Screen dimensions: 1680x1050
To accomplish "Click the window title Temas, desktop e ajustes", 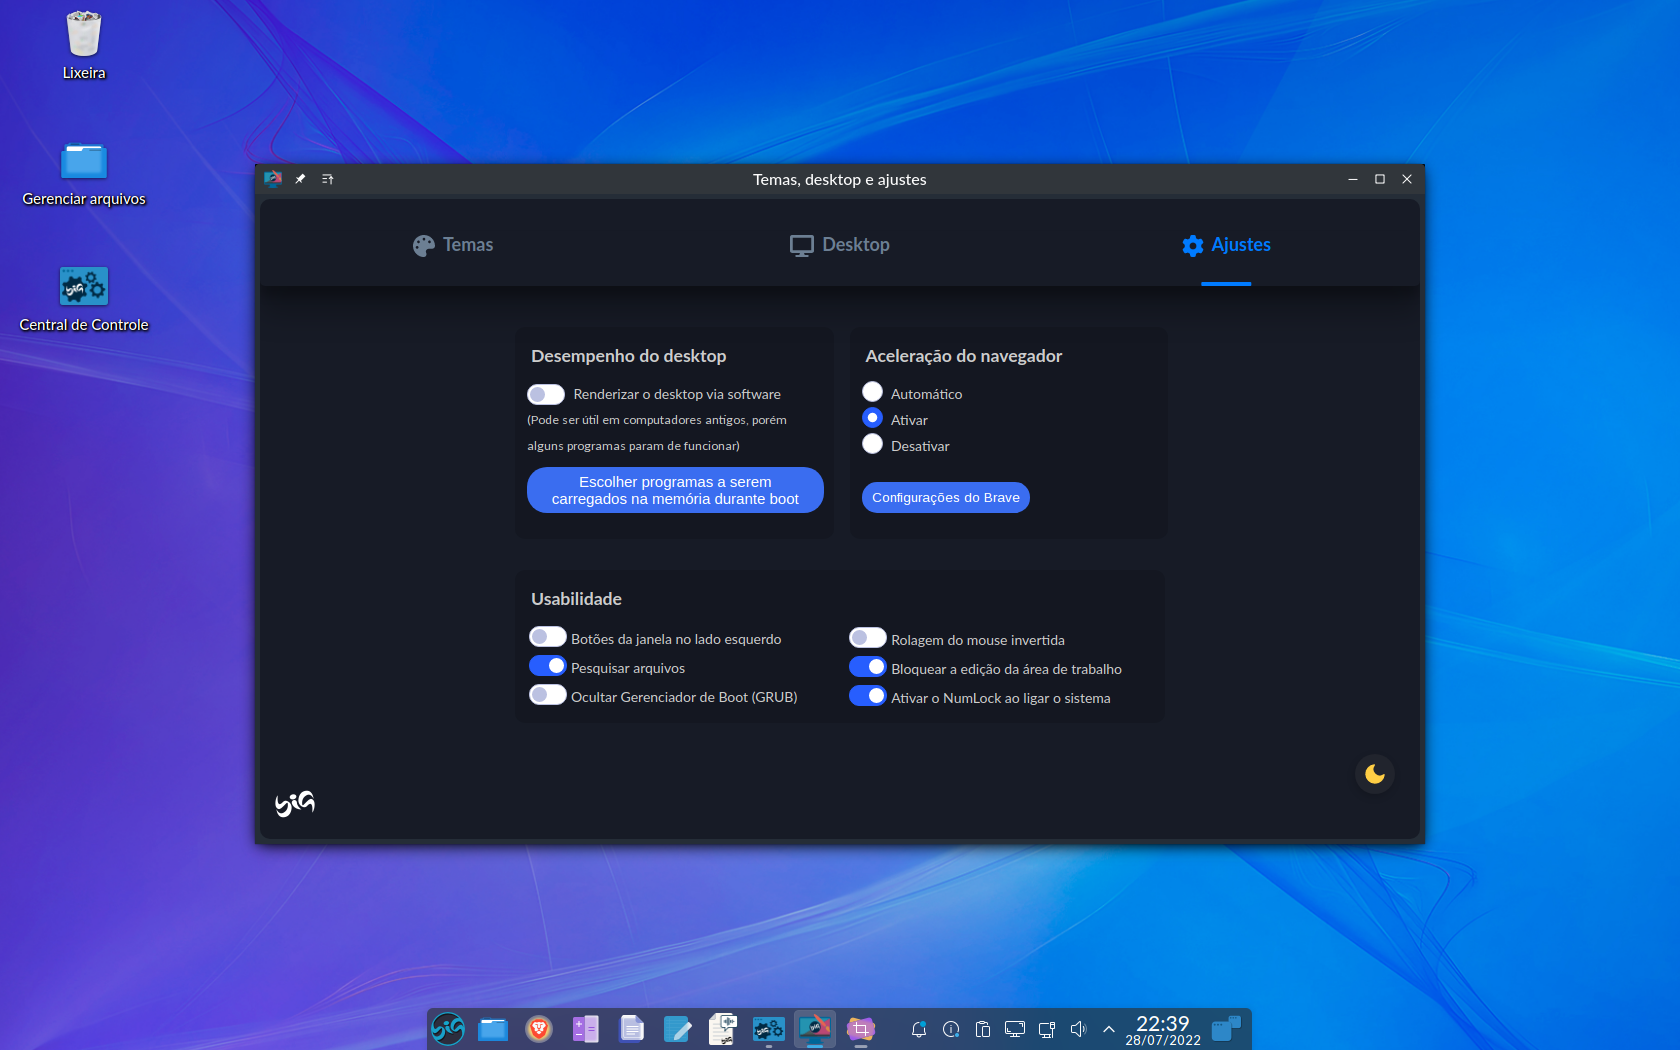I will (x=840, y=180).
